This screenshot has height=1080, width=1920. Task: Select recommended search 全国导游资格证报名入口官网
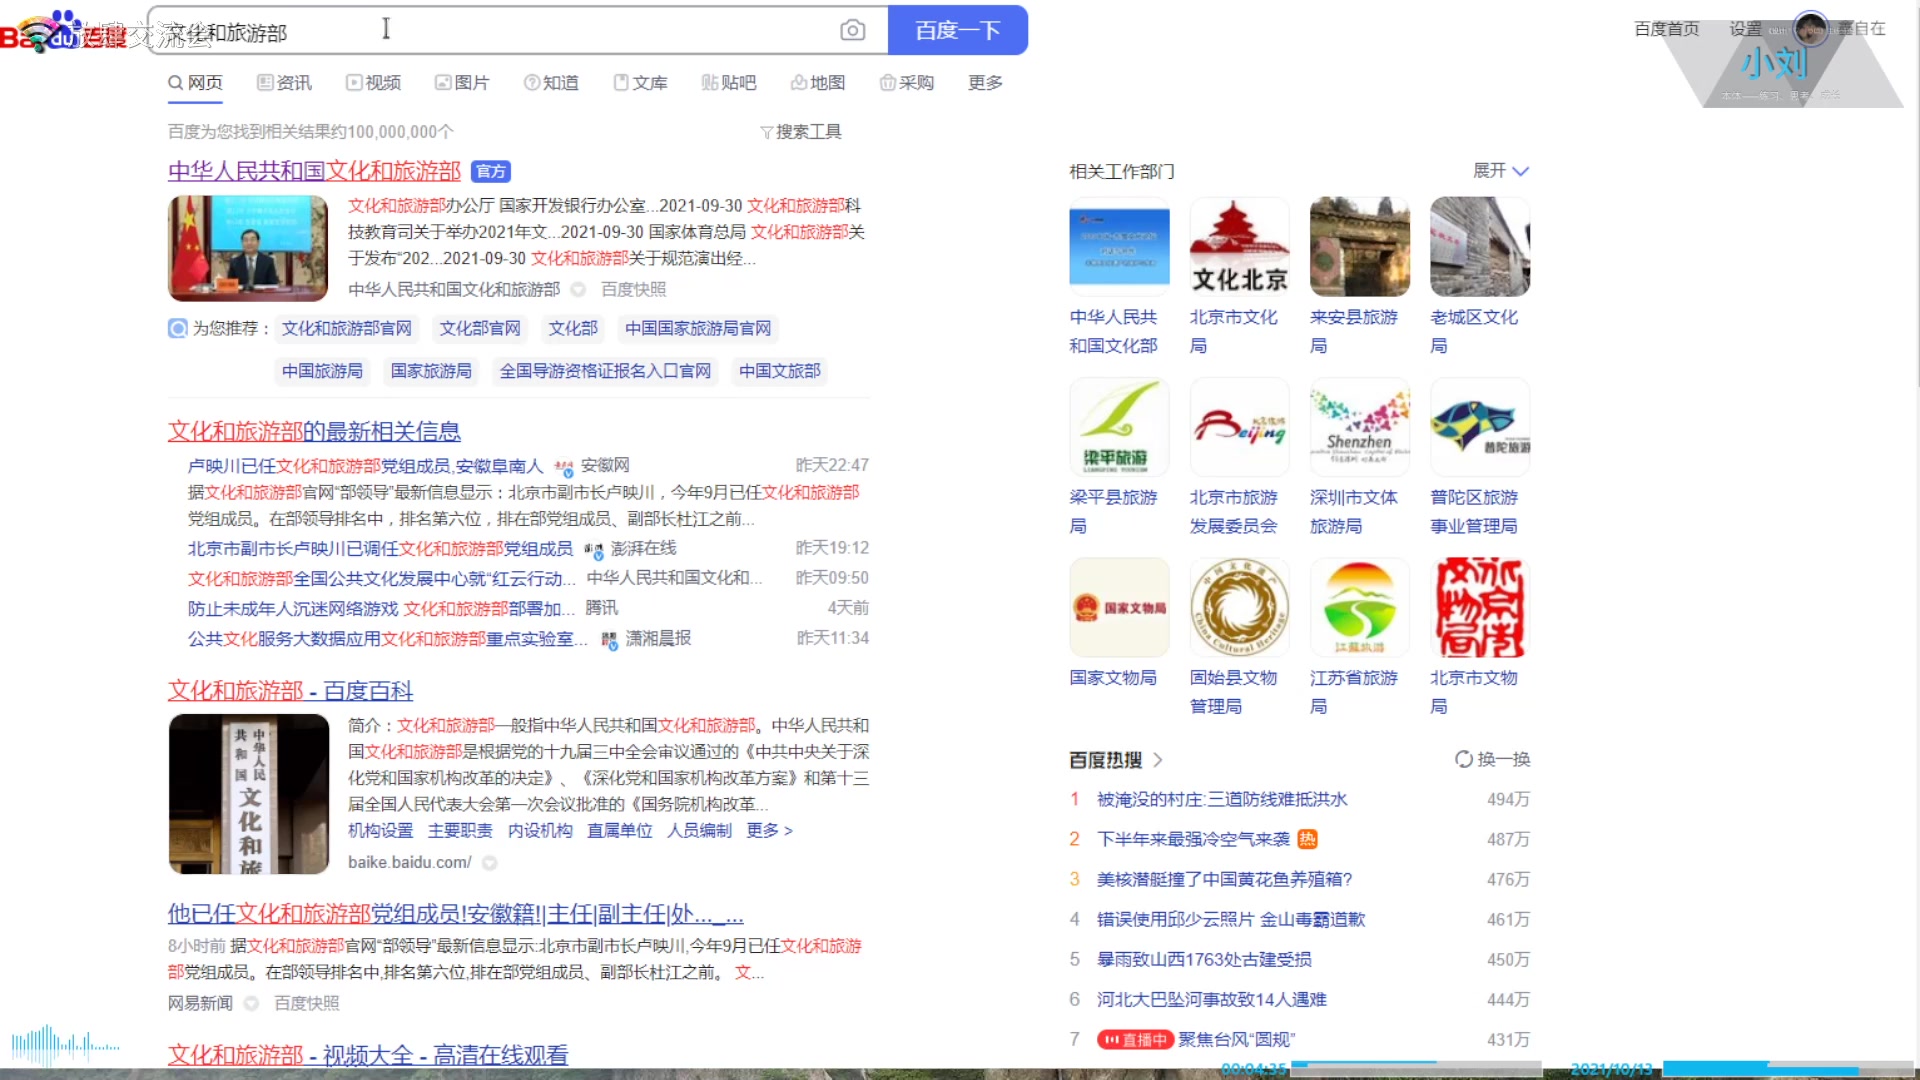(605, 371)
